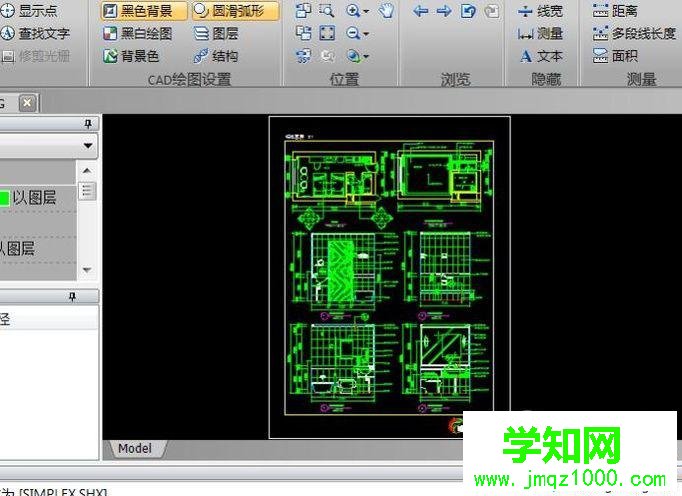Open the zoom out dropdown arrow
Viewport: 682px width, 496px height.
click(x=366, y=34)
